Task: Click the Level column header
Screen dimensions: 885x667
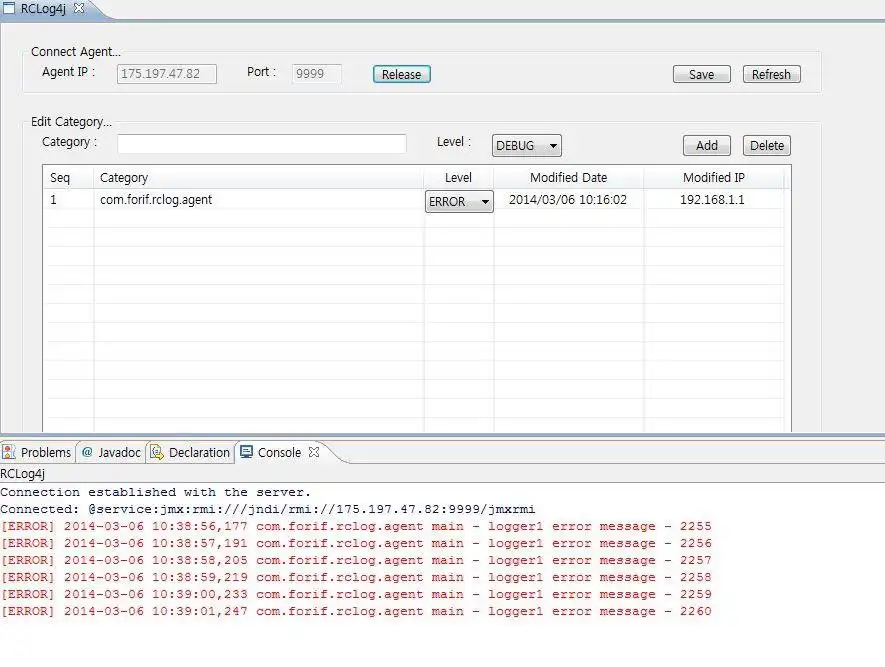Action: click(458, 178)
